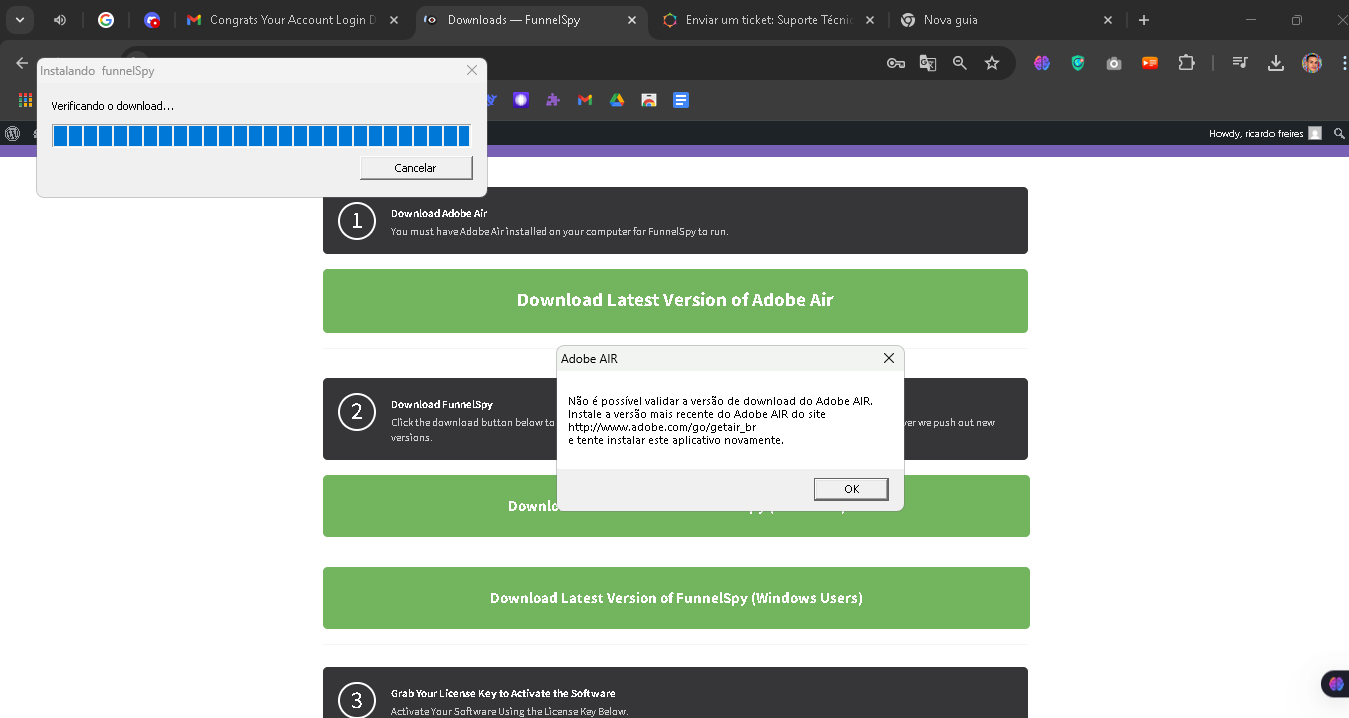Click the 'Download Adobe Air' step heading
Screen dimensions: 1349x718
(439, 213)
